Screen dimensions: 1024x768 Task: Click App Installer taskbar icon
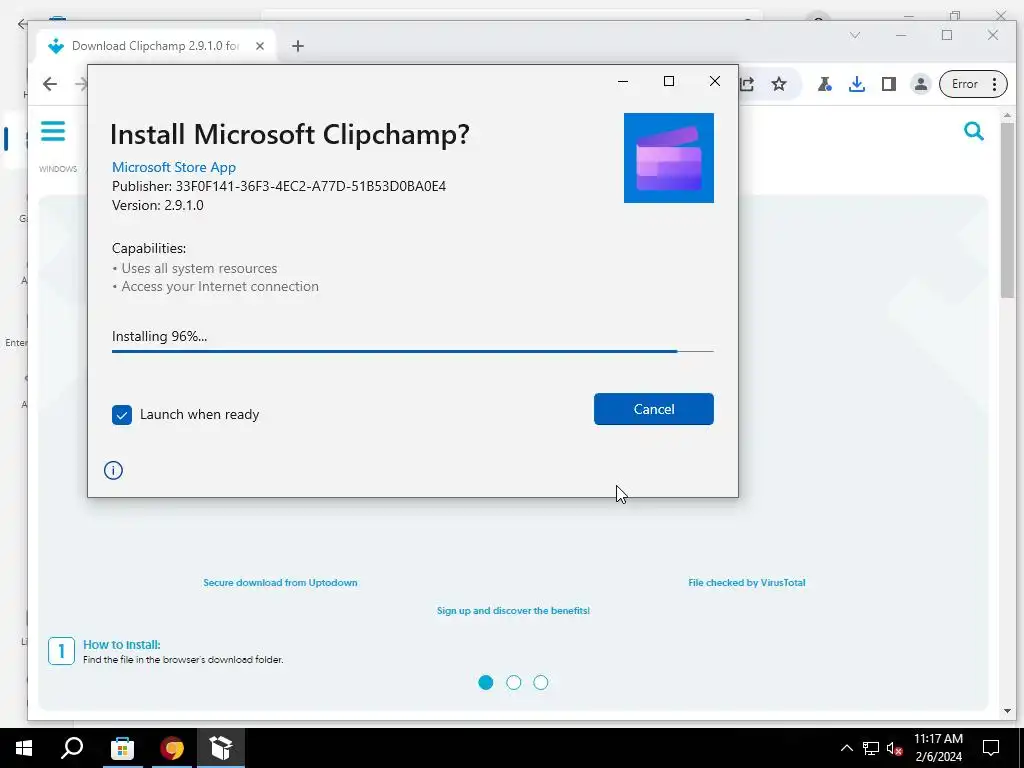click(x=221, y=748)
